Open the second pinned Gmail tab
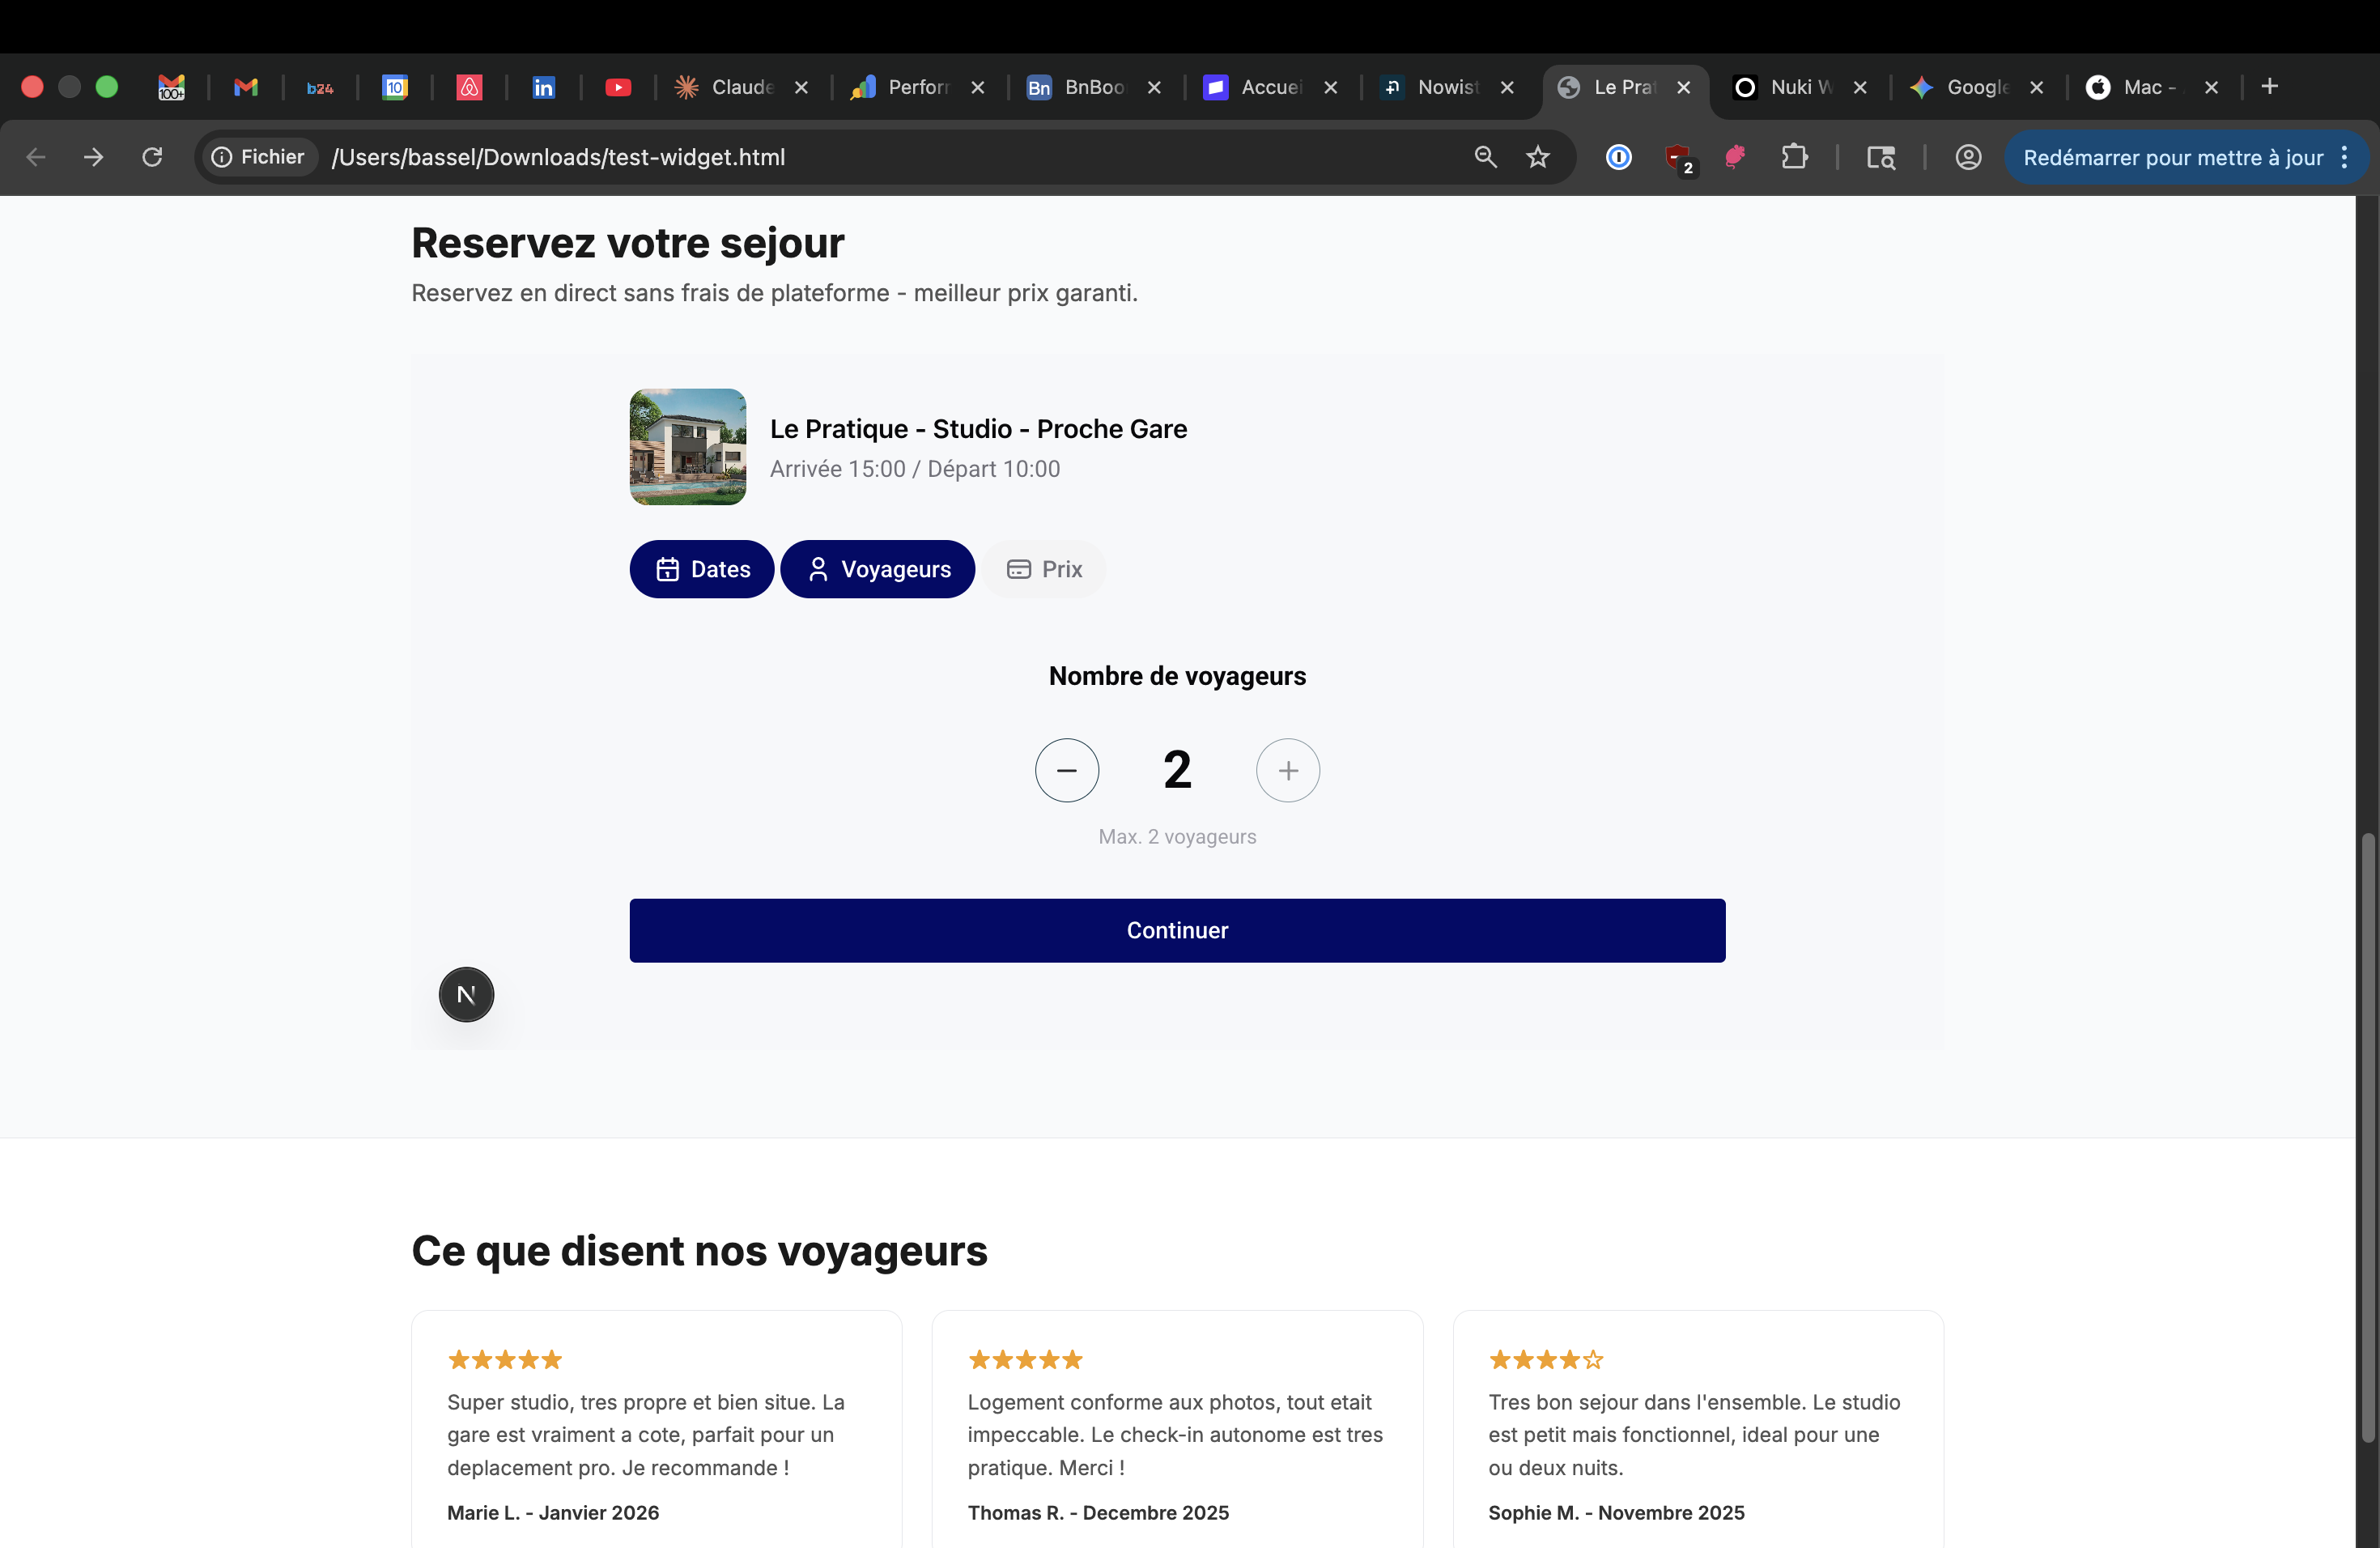The height and width of the screenshot is (1548, 2380). tap(246, 88)
